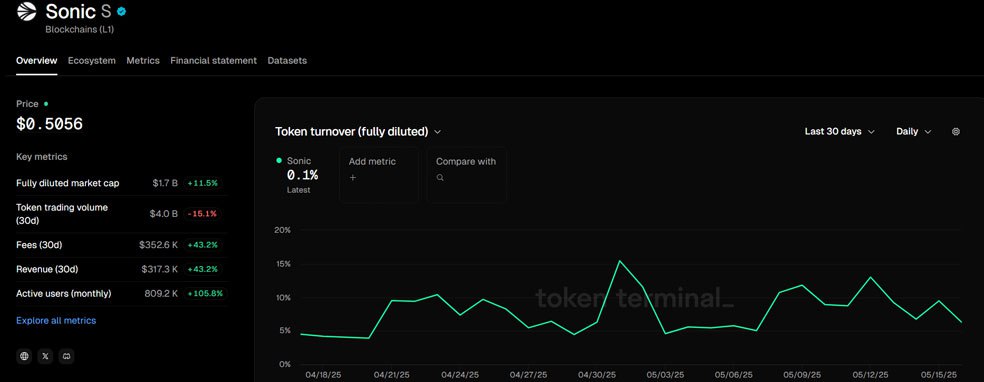Image resolution: width=984 pixels, height=382 pixels.
Task: Click the -15.1% change badge
Action: pos(203,214)
